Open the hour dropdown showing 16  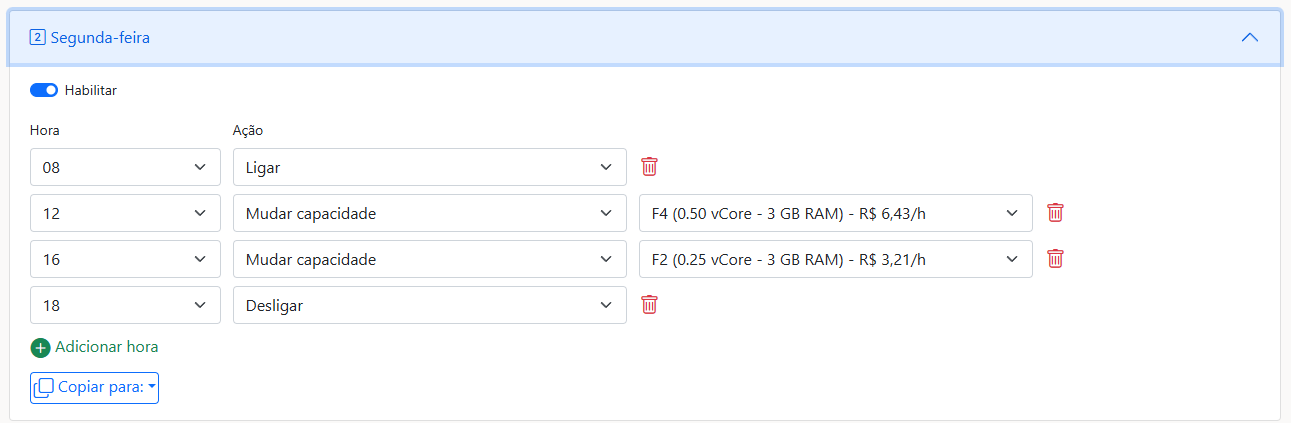click(125, 259)
